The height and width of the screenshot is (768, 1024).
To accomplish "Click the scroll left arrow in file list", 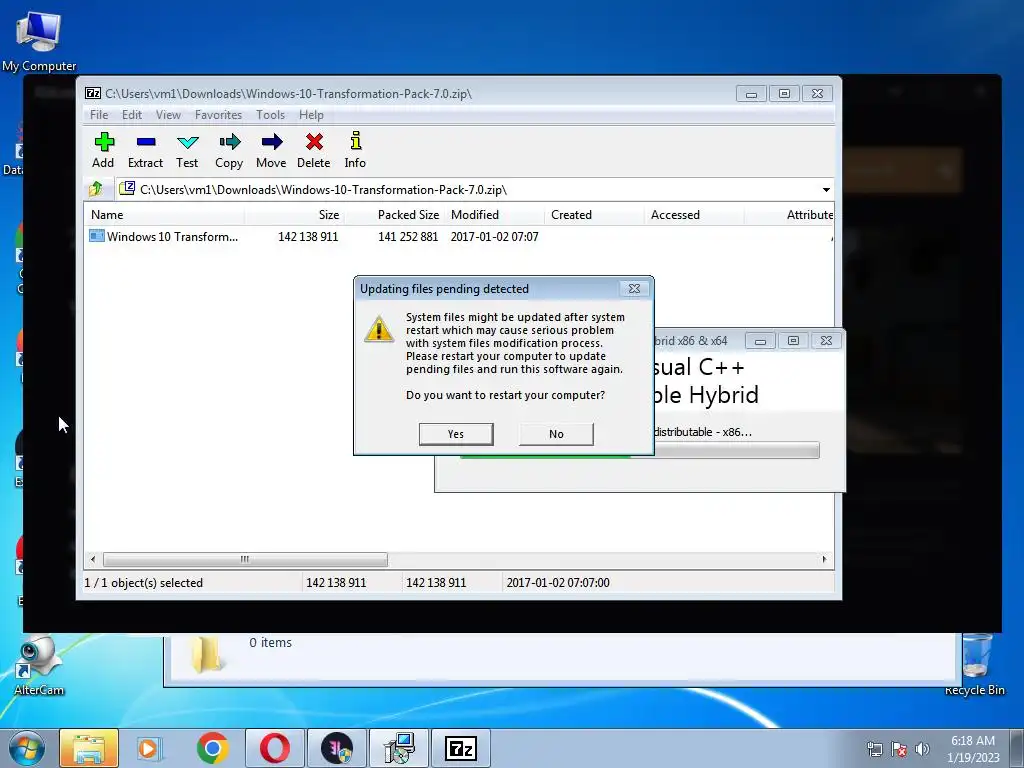I will point(93,560).
